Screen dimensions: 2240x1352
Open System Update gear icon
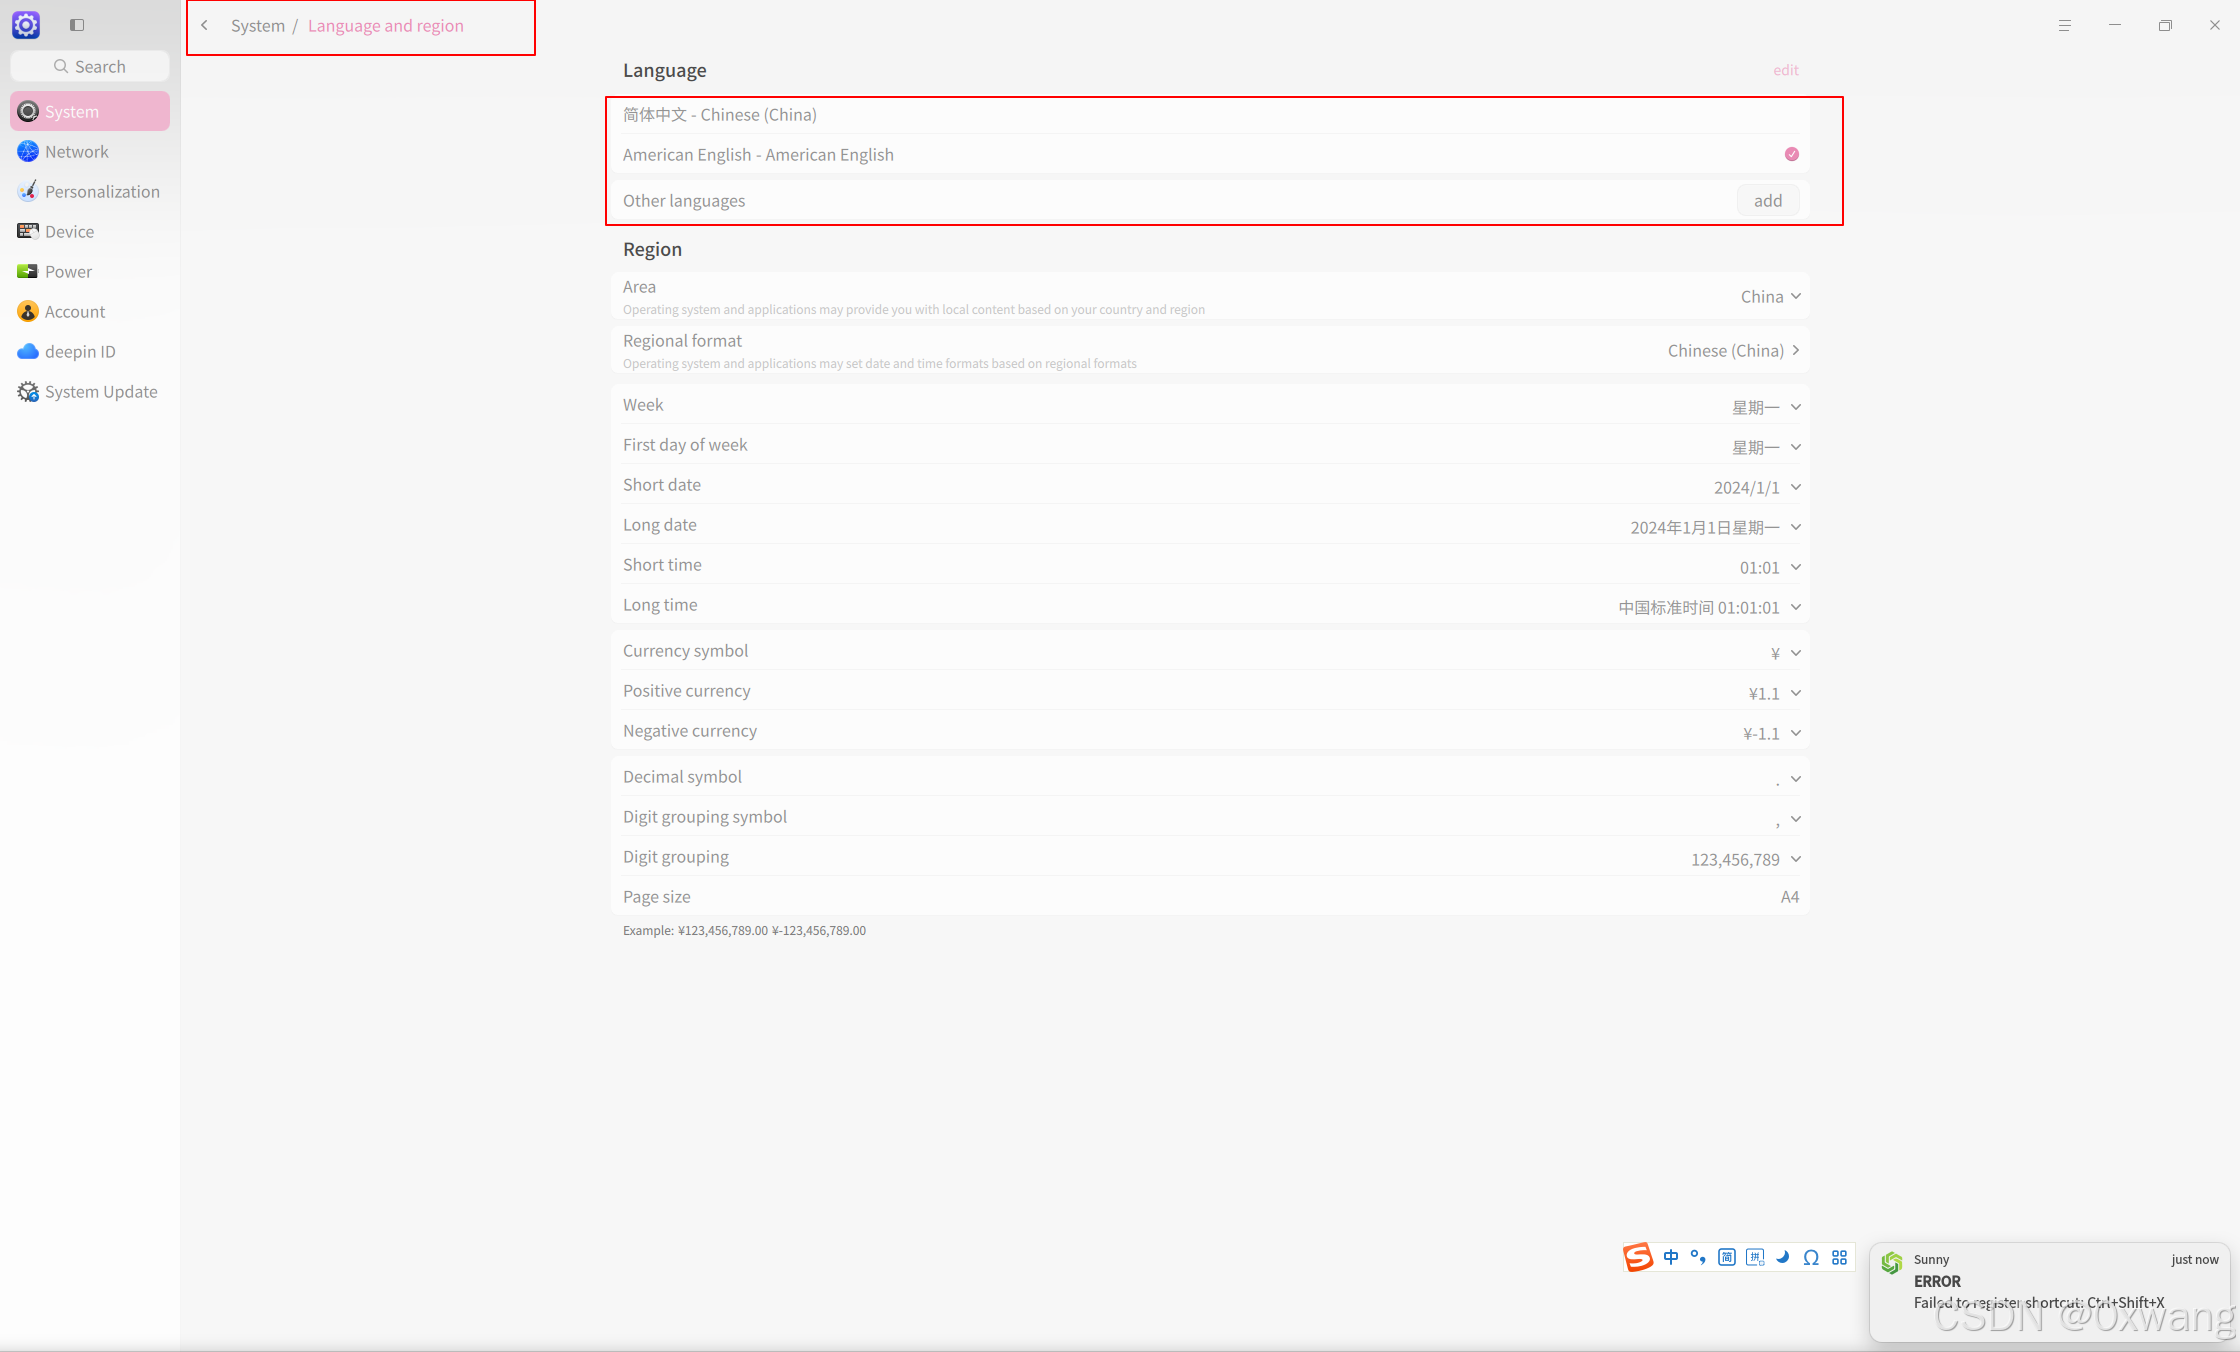pos(28,391)
